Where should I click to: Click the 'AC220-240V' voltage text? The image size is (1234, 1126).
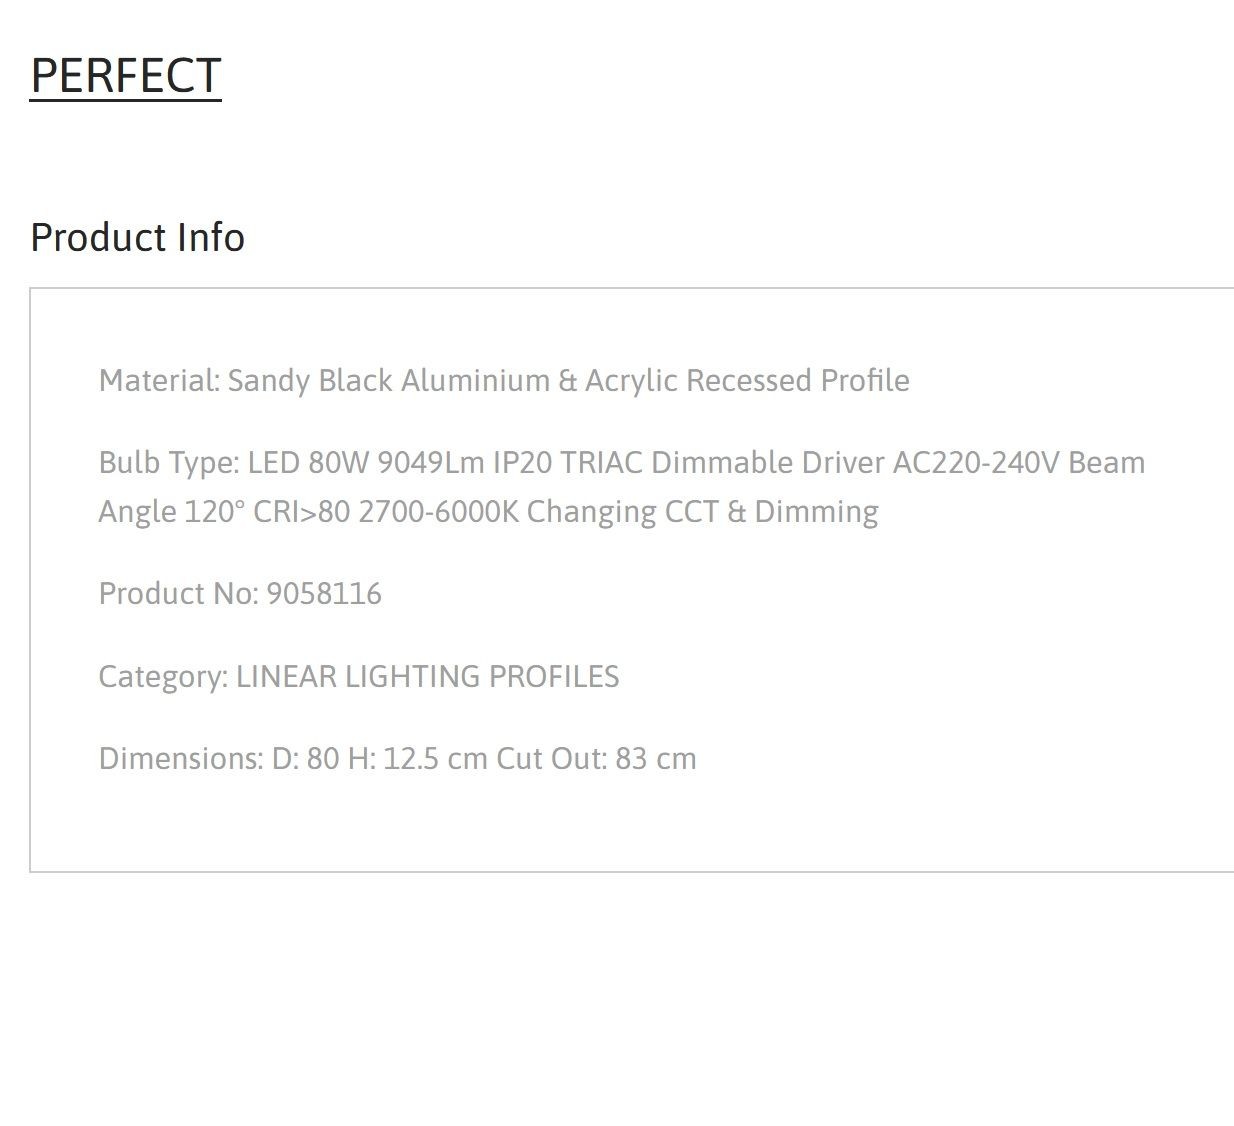pos(976,463)
